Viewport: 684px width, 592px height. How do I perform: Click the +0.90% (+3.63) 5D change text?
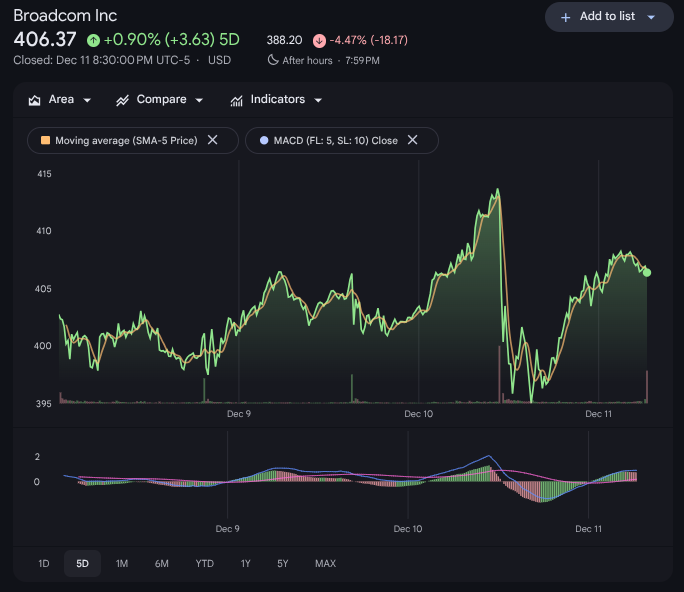coord(172,40)
